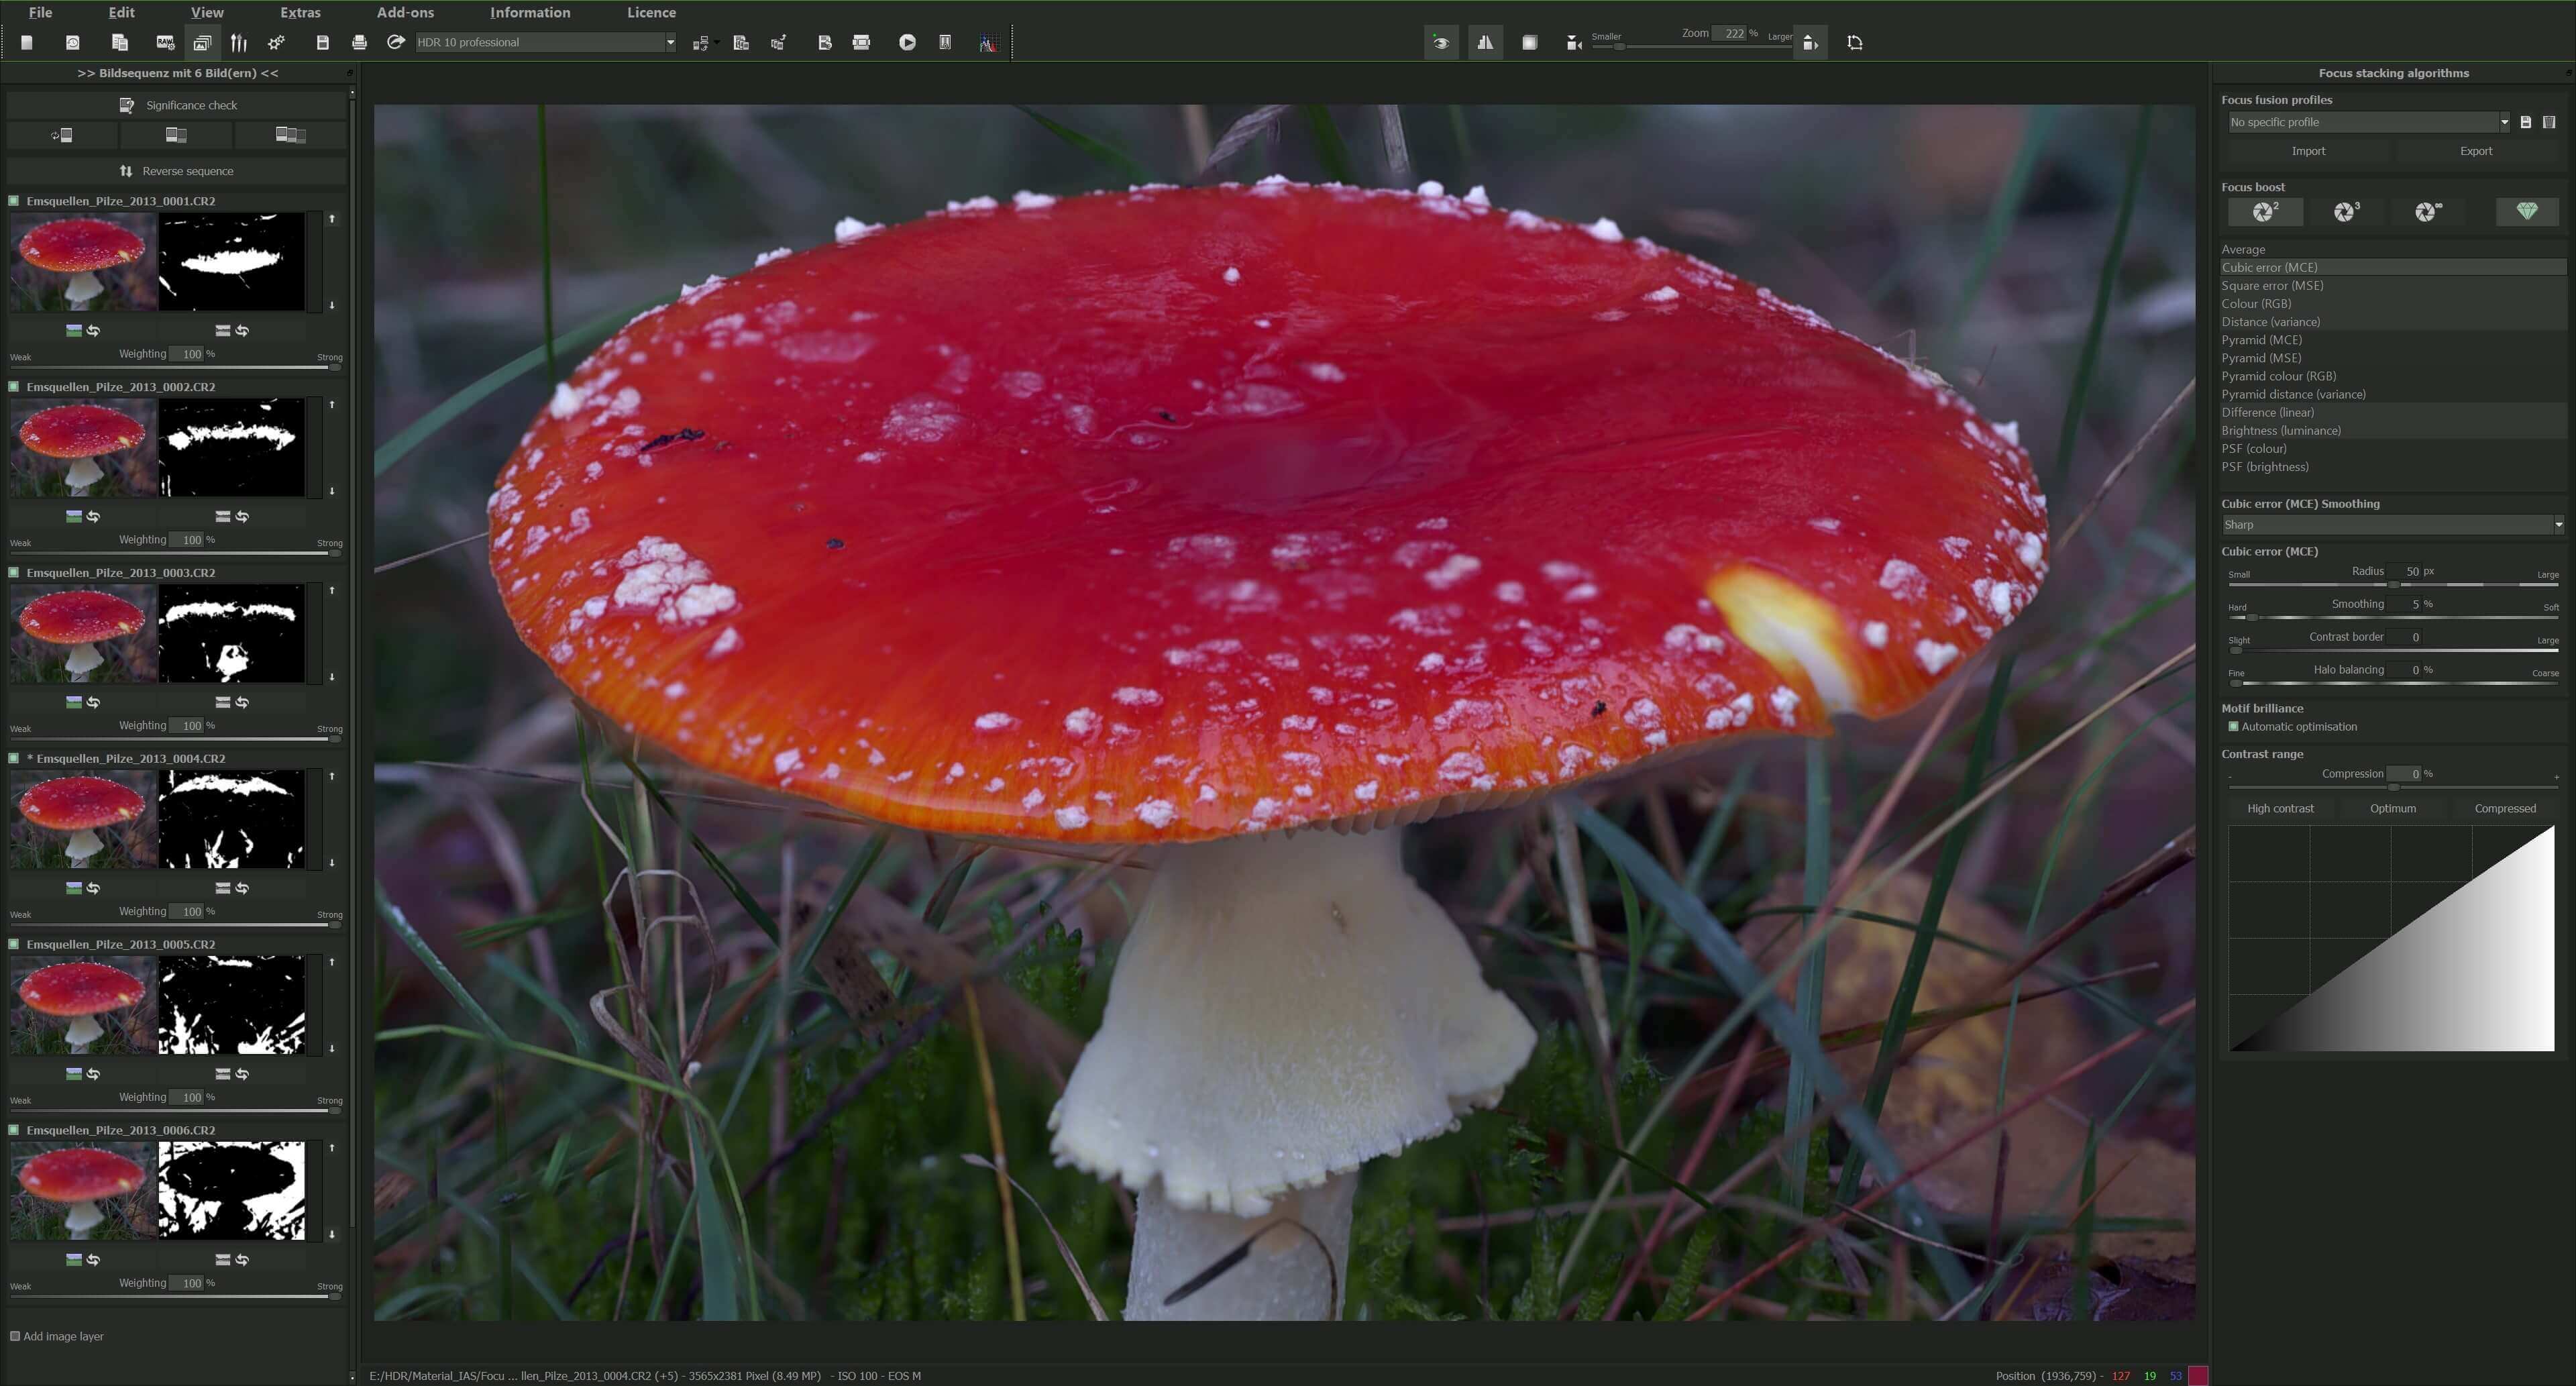Enable Automatic optimisation checkbox
This screenshot has width=2576, height=1386.
point(2233,727)
